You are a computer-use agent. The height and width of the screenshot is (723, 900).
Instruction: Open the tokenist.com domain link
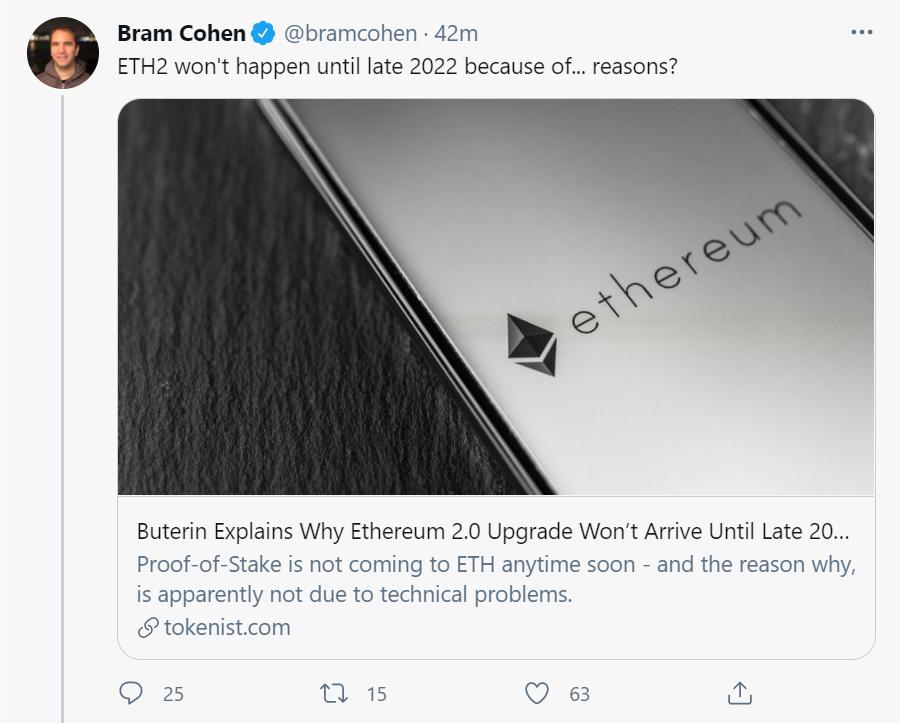[x=227, y=628]
